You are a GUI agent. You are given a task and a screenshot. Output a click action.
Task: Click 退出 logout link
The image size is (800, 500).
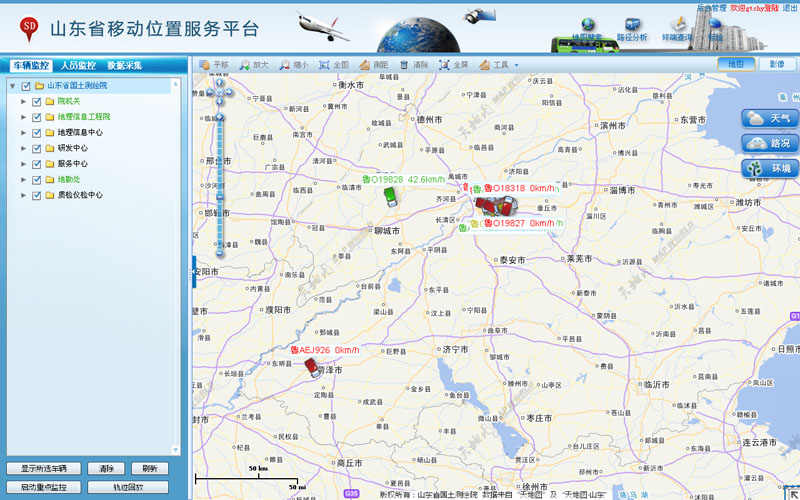click(x=790, y=8)
